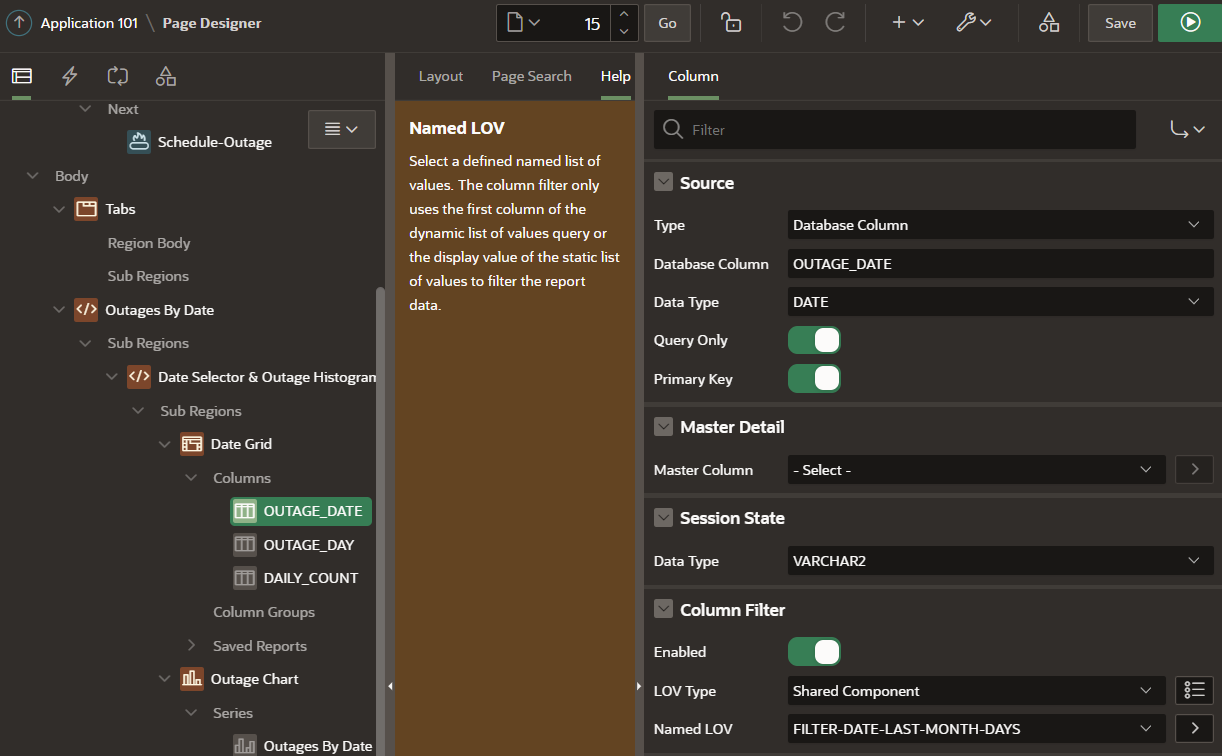
Task: Click the Save button
Action: (1120, 23)
